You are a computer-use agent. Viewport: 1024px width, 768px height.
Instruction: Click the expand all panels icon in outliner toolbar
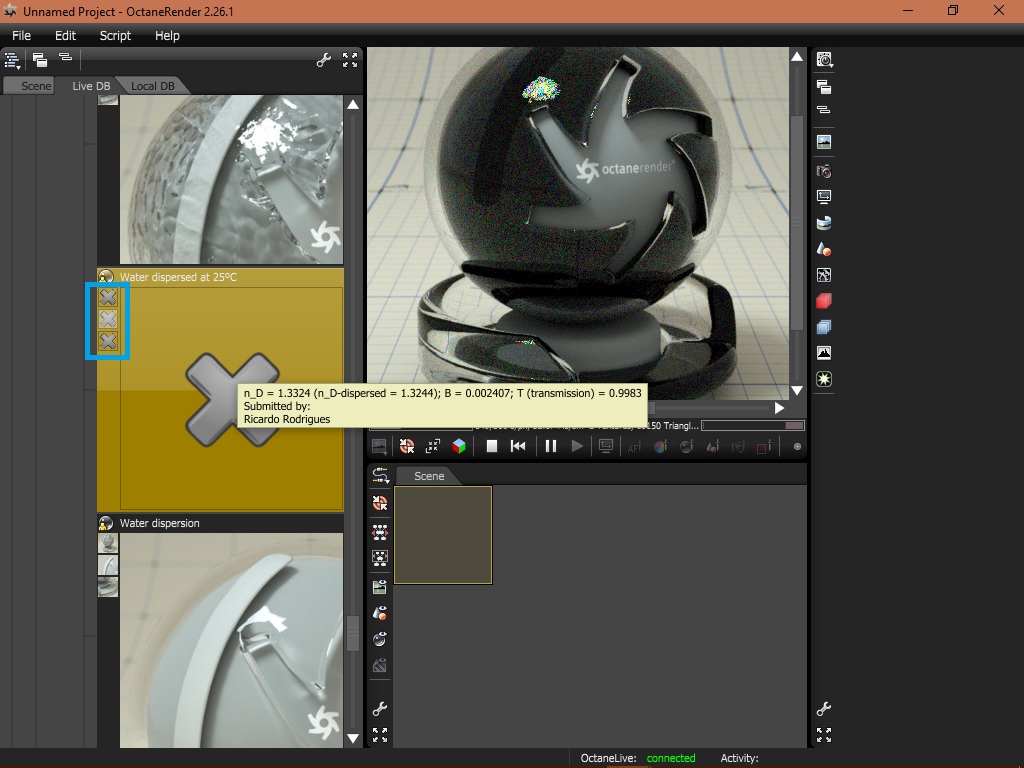pos(40,60)
